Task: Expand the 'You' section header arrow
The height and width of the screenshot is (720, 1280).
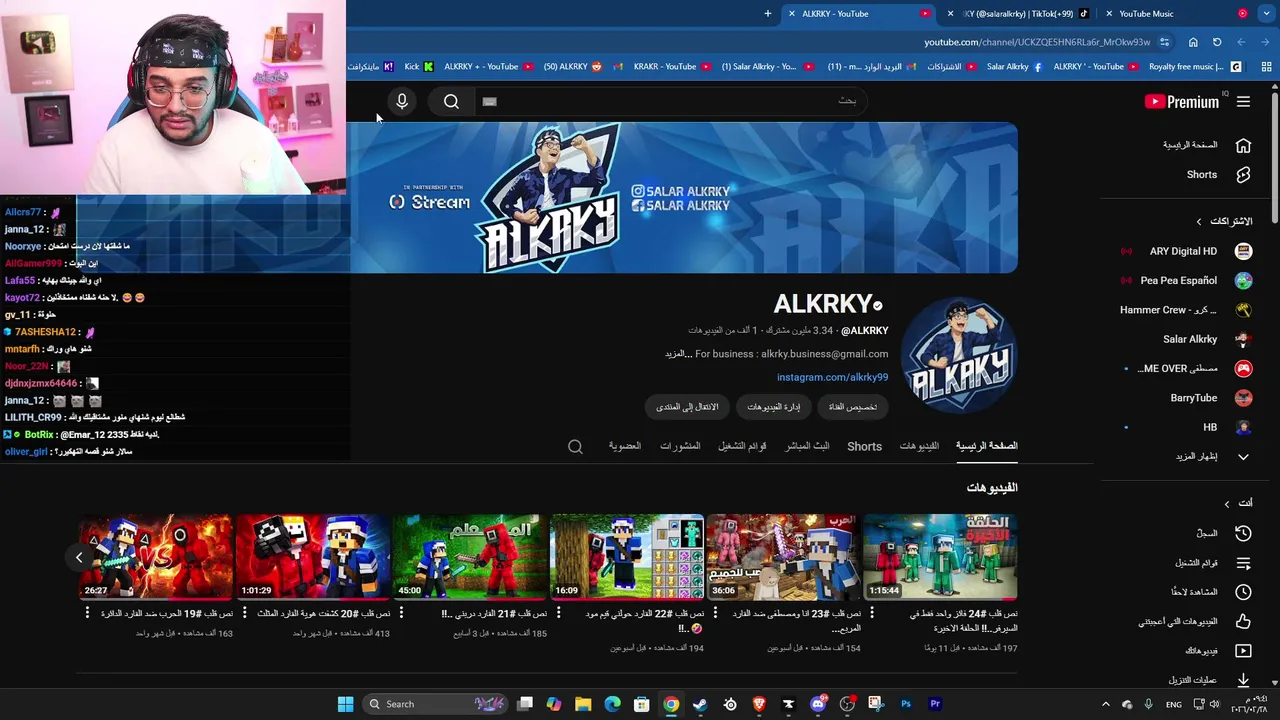Action: pos(1227,503)
